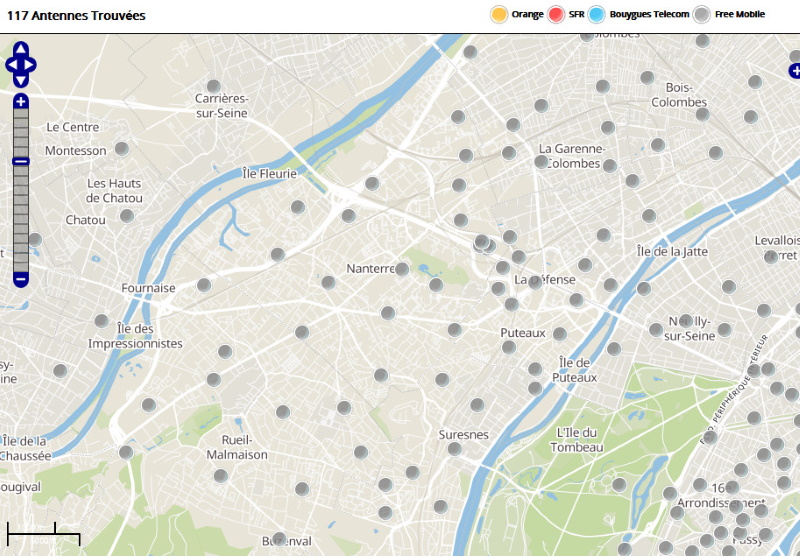This screenshot has width=800, height=556.
Task: Pan the map up with the north arrow
Action: [x=21, y=48]
